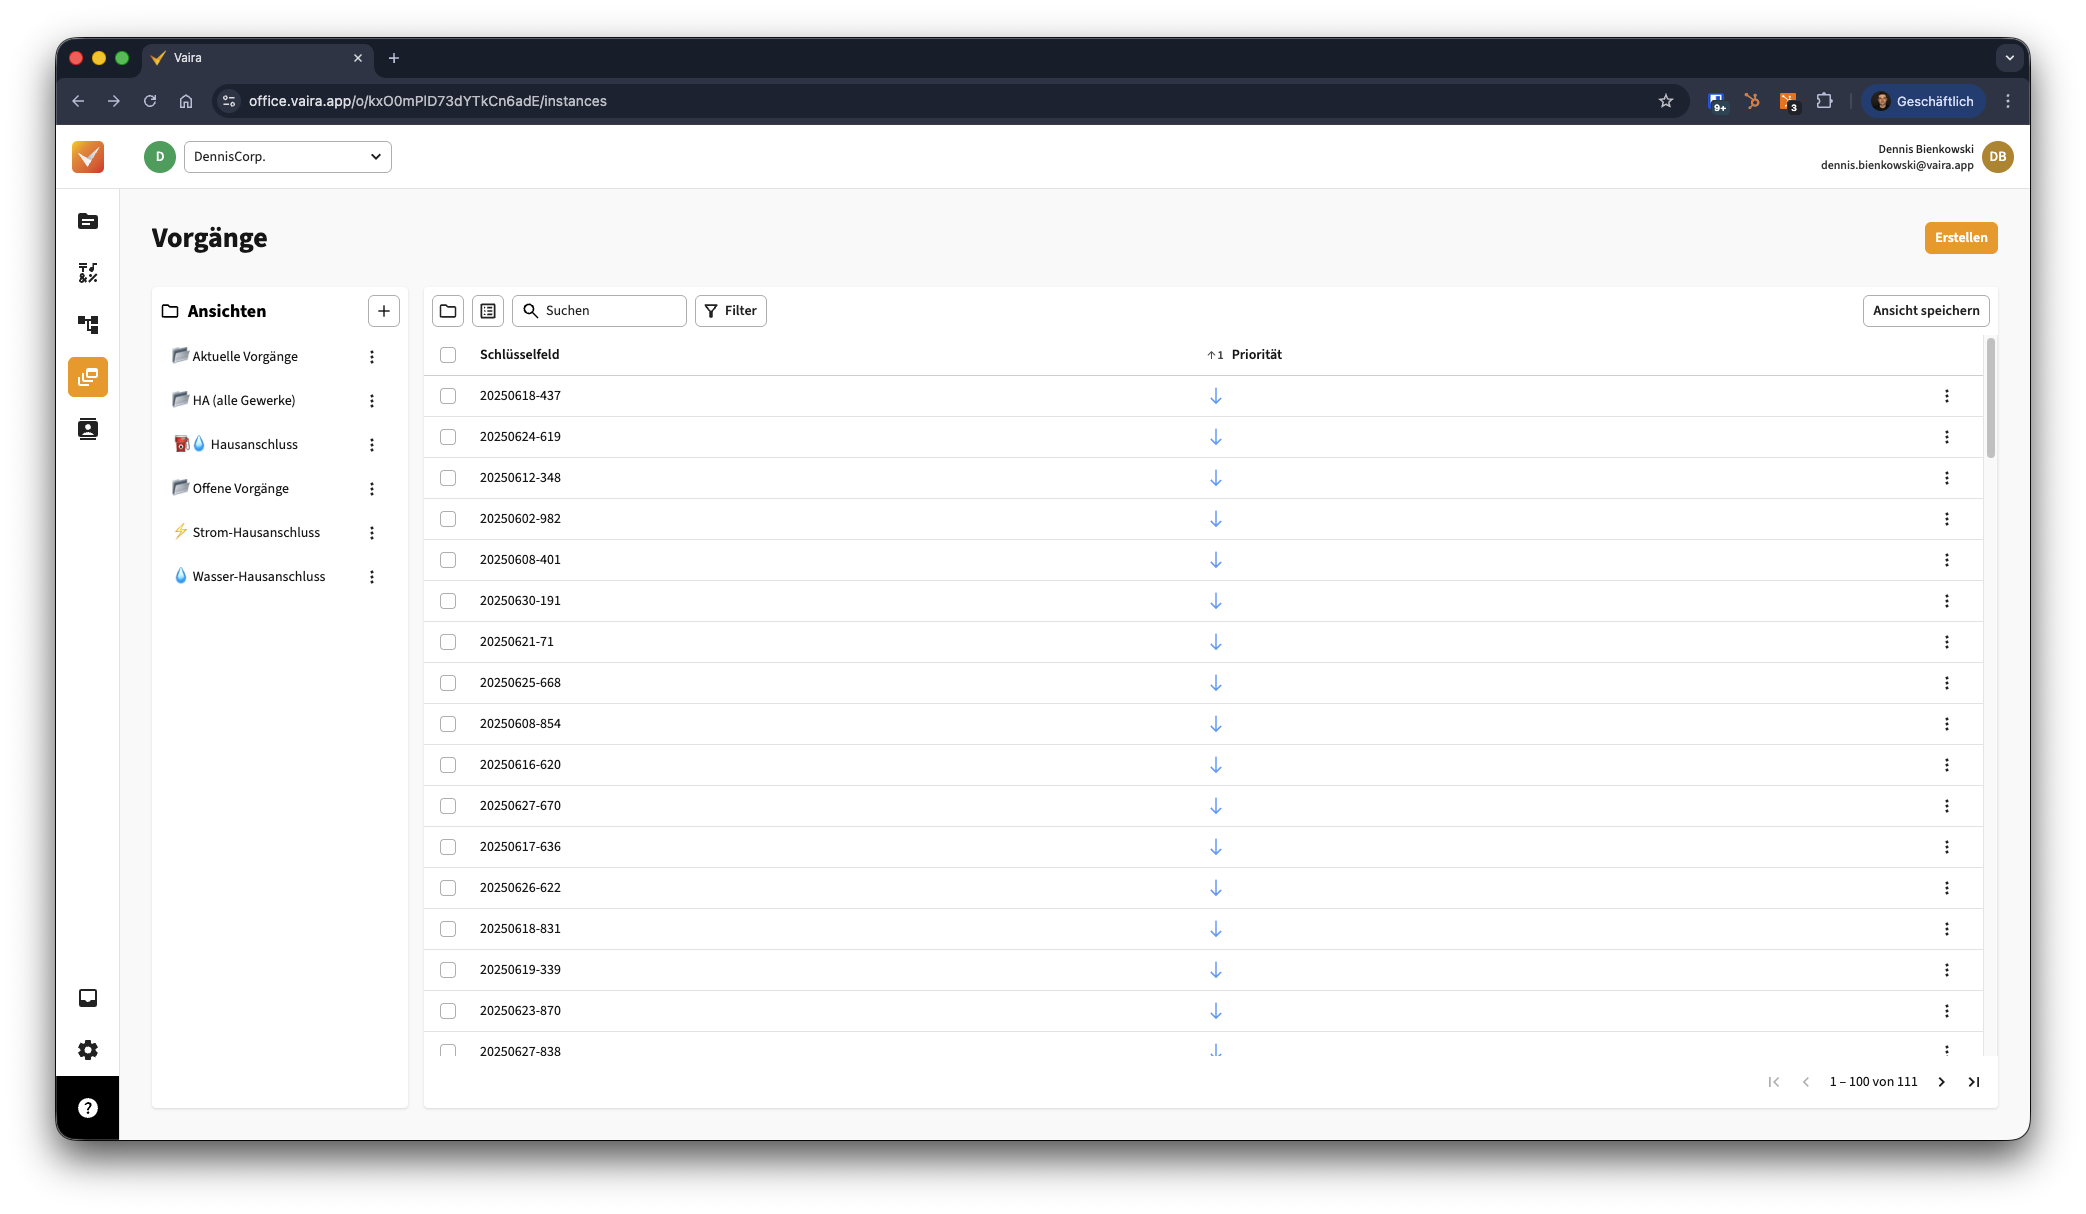The width and height of the screenshot is (2086, 1214).
Task: Select all rows via header checkbox
Action: [x=448, y=355]
